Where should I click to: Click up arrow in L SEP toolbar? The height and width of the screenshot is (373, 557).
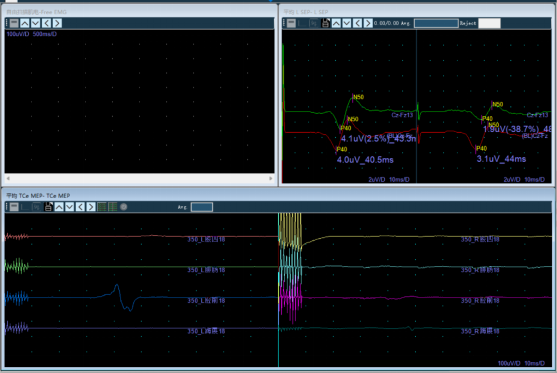point(336,23)
